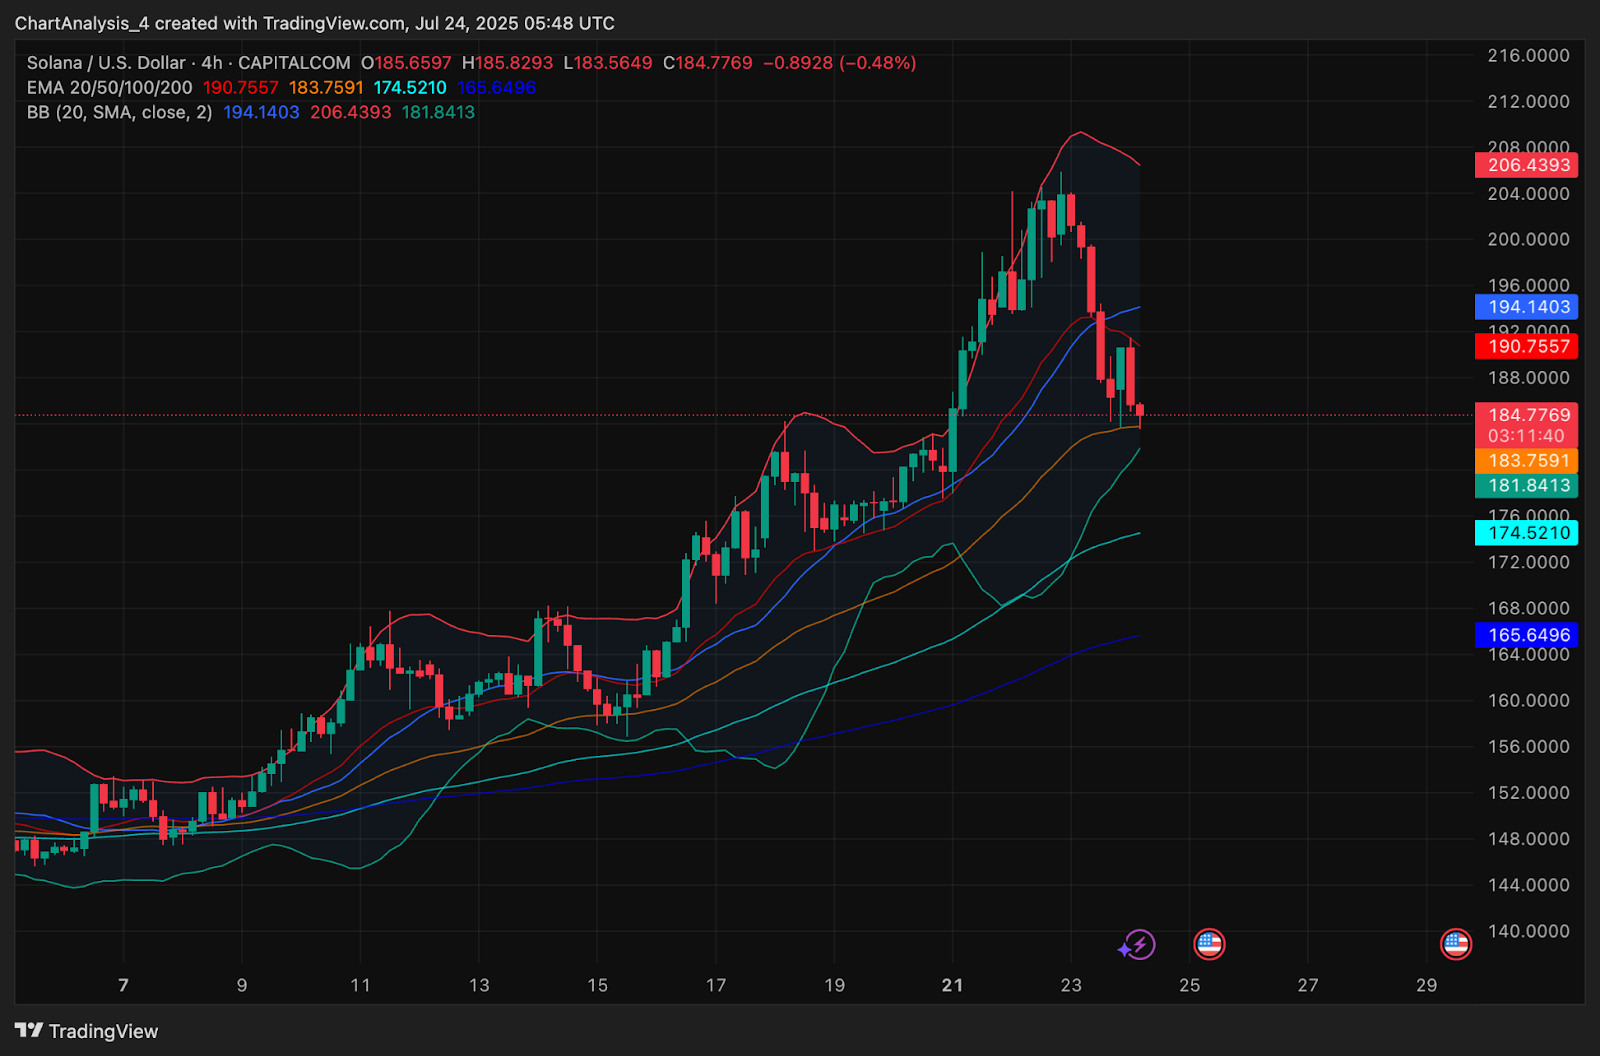Click date 21 on the time axis

pos(953,985)
